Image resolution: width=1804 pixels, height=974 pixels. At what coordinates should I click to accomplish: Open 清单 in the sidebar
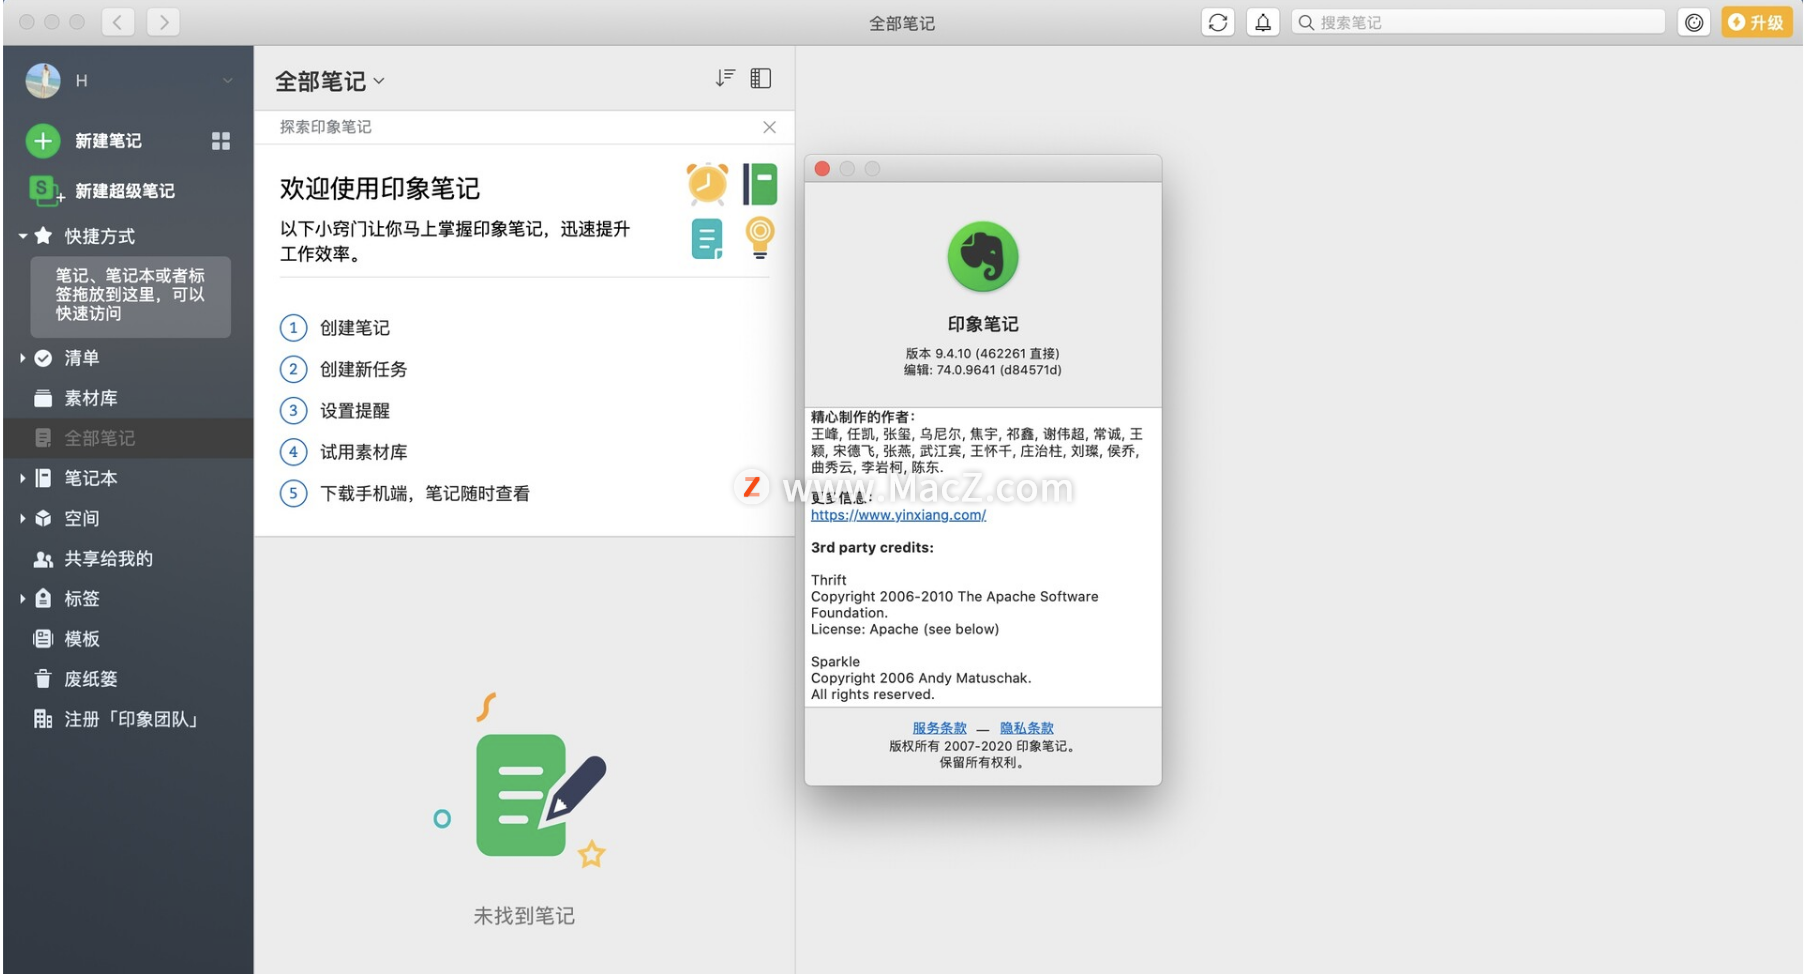[82, 358]
